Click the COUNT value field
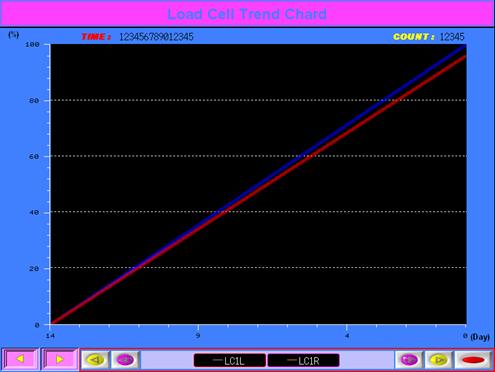495x372 pixels. (x=452, y=37)
